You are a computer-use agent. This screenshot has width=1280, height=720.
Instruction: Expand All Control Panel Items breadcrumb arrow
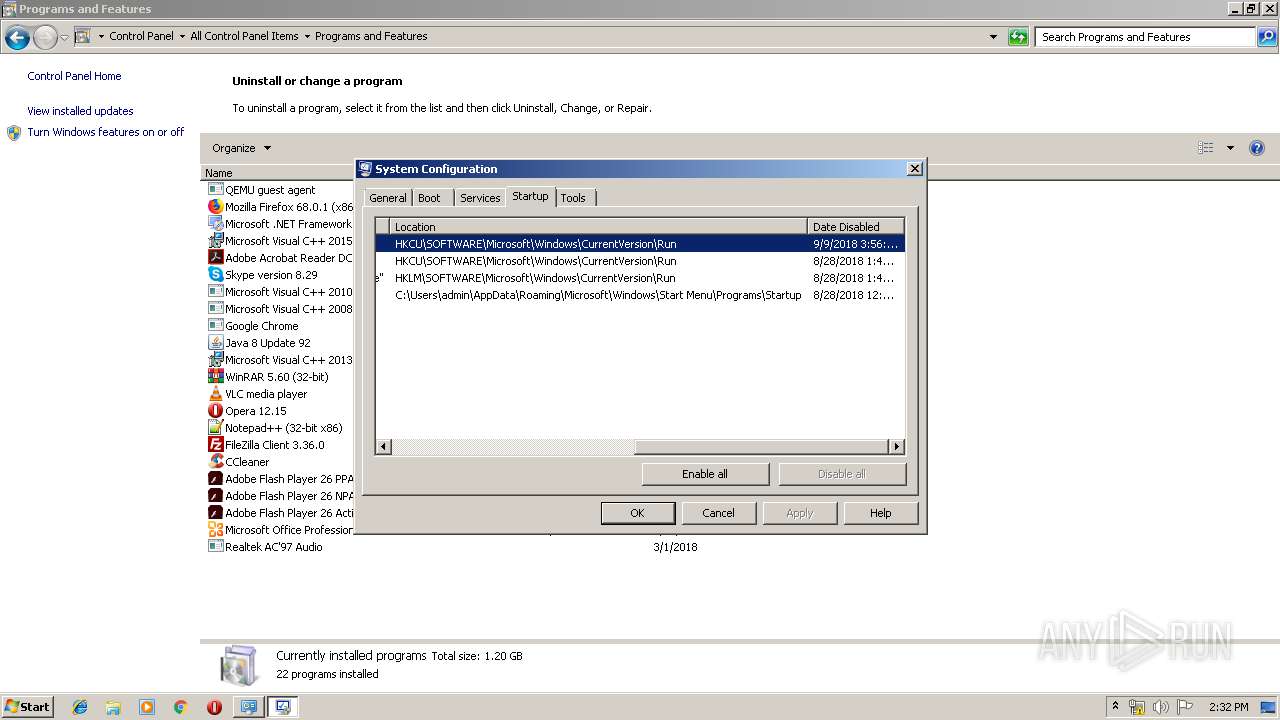pyautogui.click(x=307, y=37)
